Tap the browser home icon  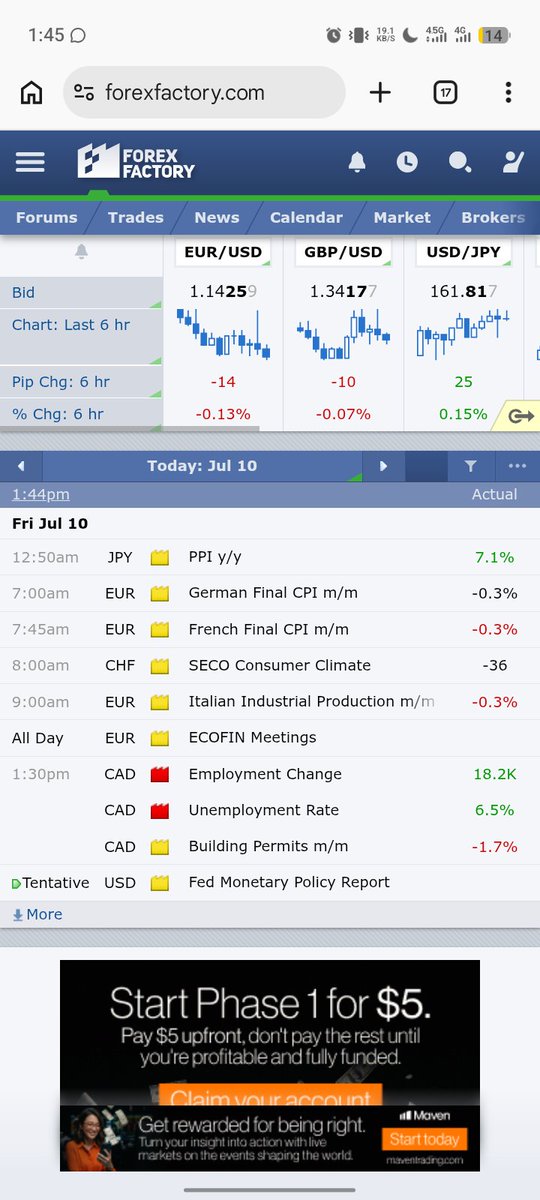32,93
